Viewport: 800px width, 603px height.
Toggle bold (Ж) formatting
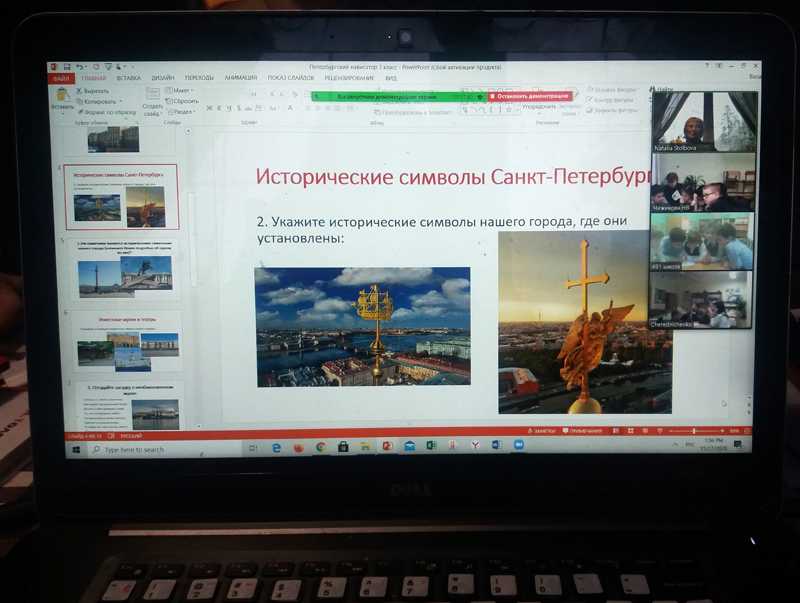tap(209, 108)
